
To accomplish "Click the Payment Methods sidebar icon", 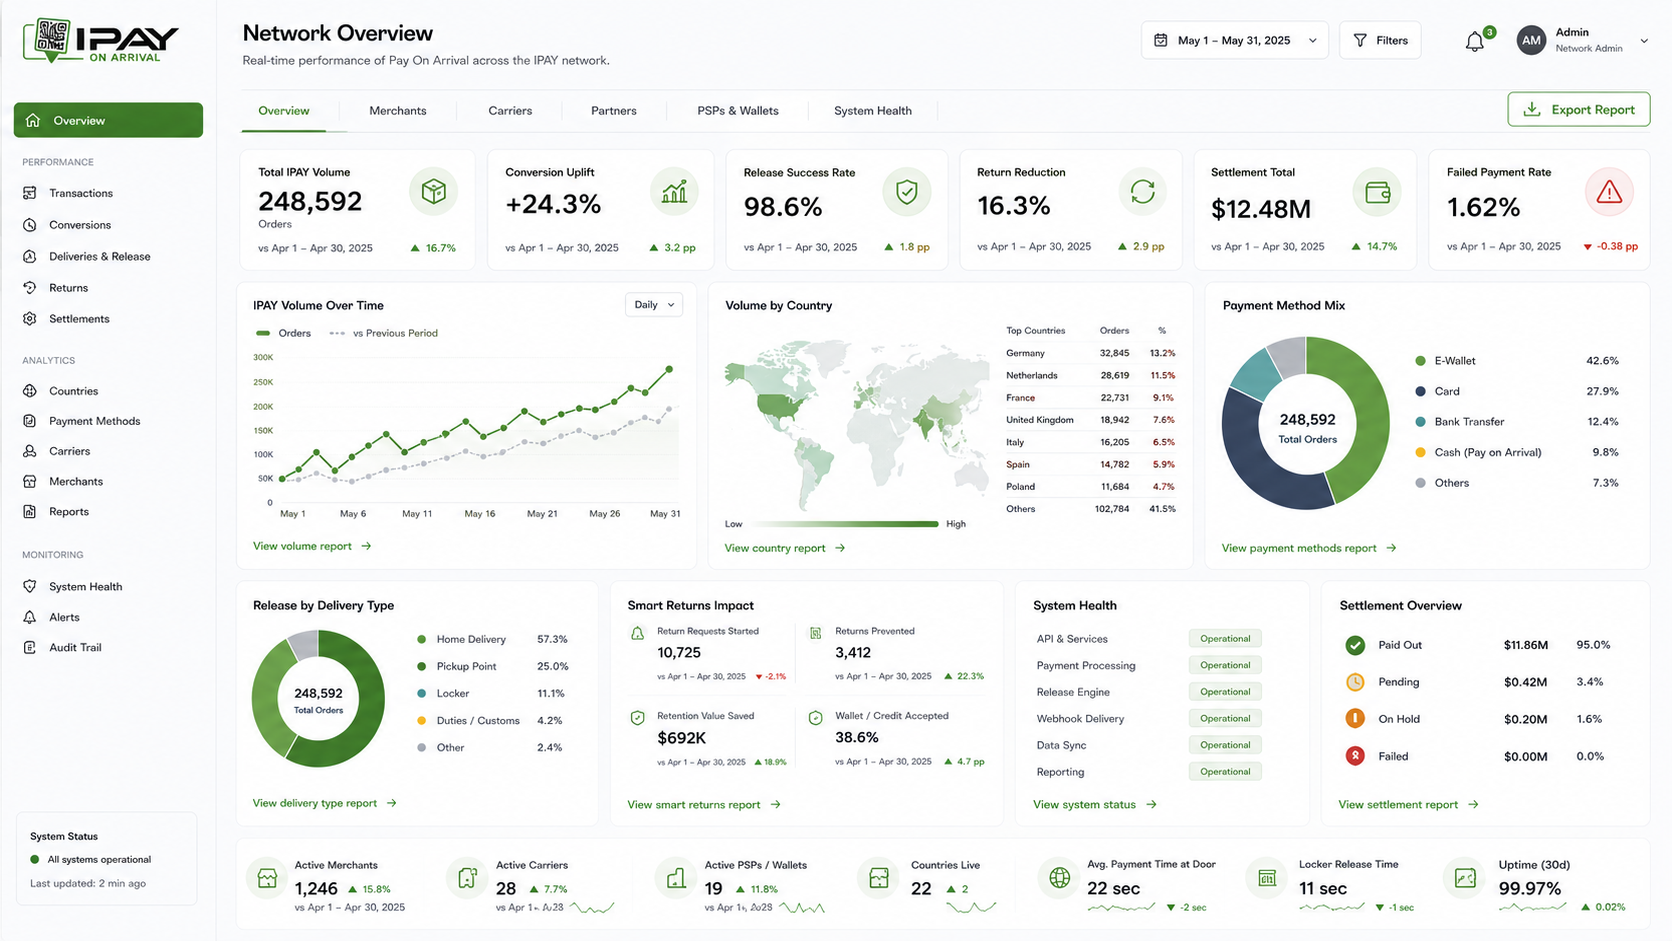I will click(30, 421).
